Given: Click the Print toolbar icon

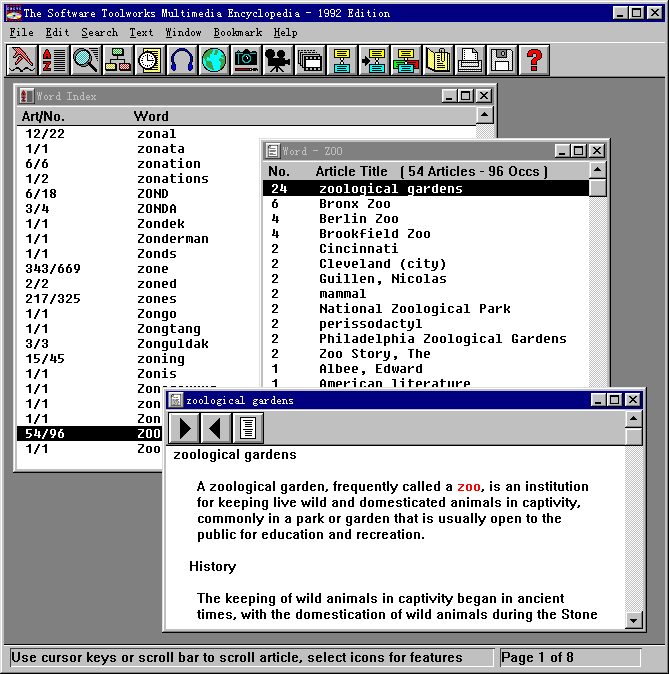Looking at the screenshot, I should [470, 60].
